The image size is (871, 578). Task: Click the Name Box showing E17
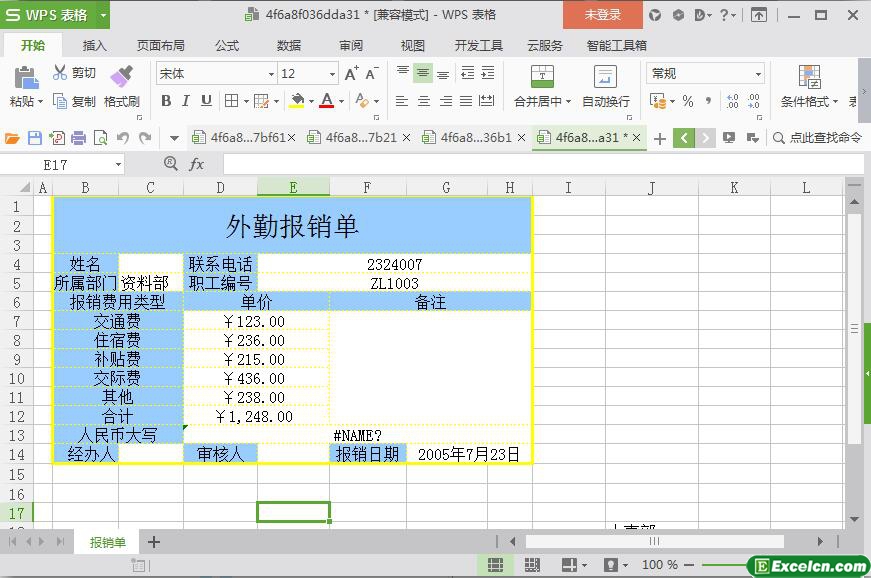point(68,164)
